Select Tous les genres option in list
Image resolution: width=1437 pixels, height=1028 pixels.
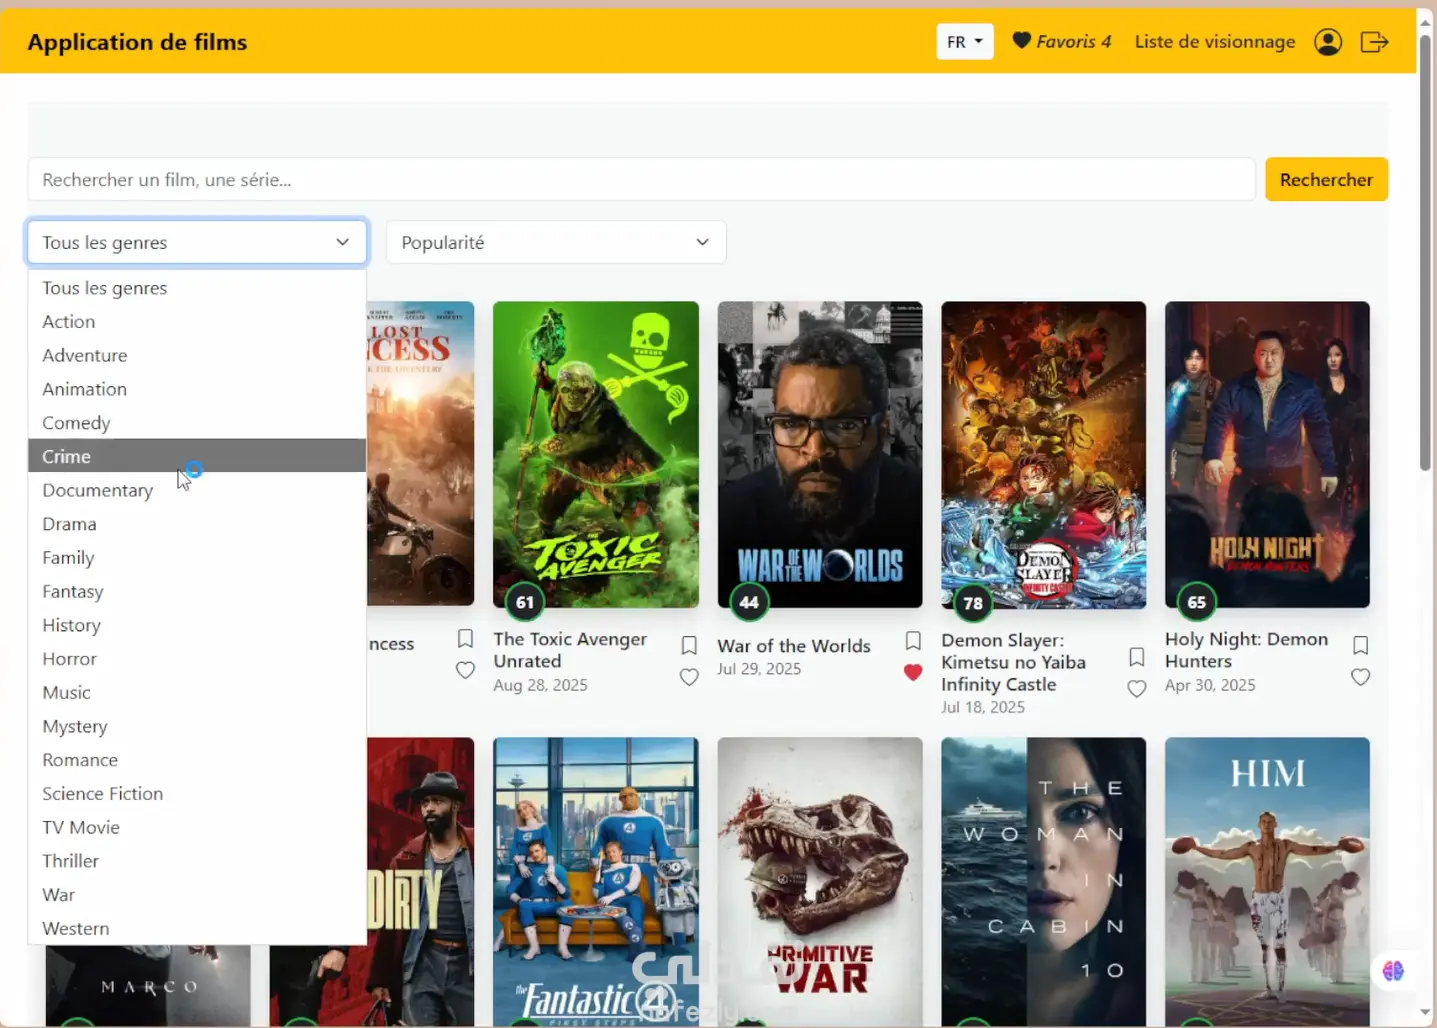click(197, 288)
